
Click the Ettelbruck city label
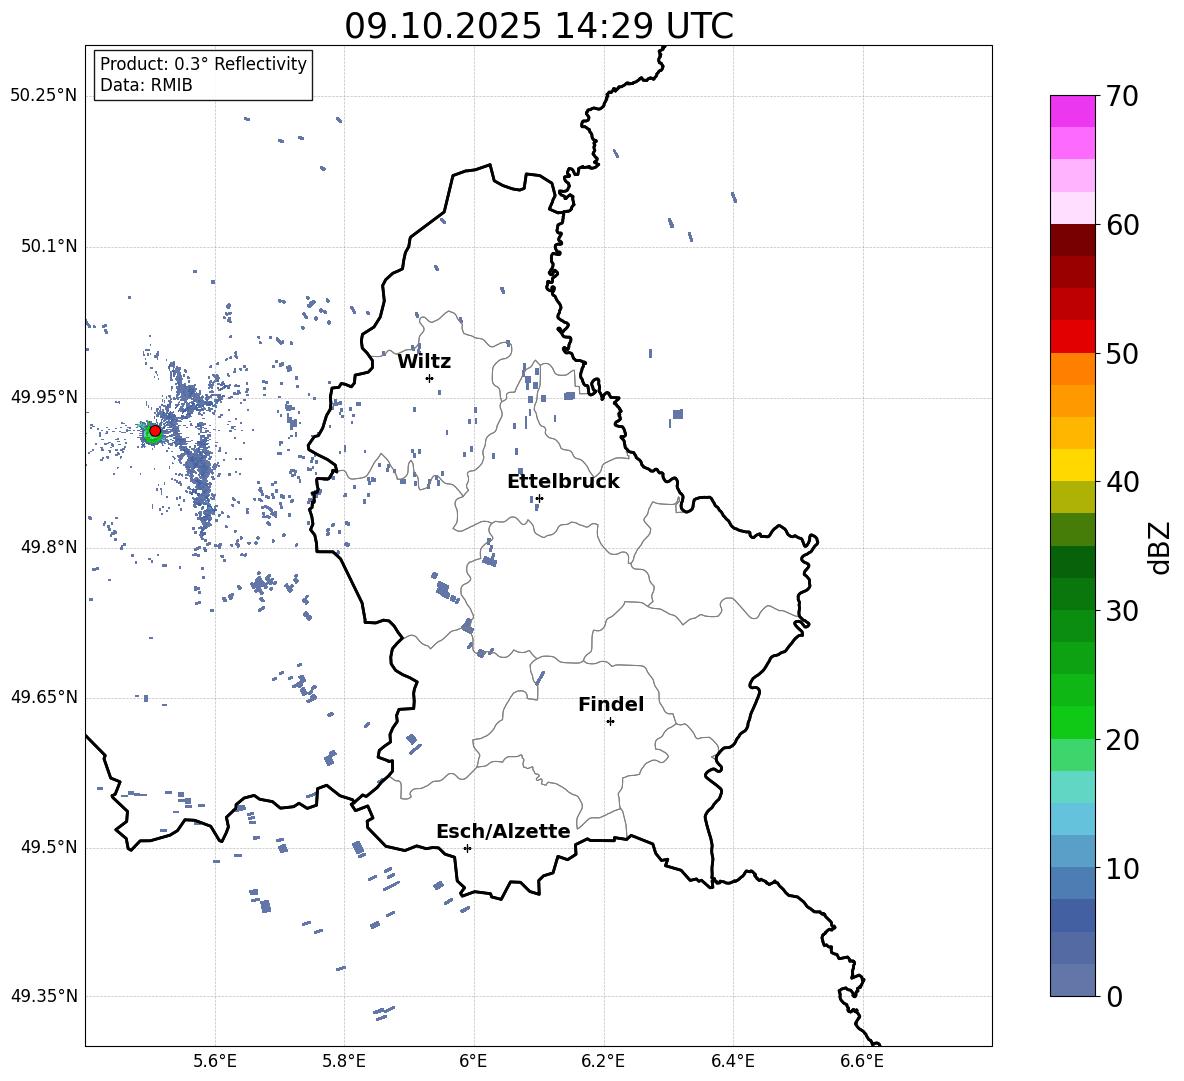pos(563,482)
